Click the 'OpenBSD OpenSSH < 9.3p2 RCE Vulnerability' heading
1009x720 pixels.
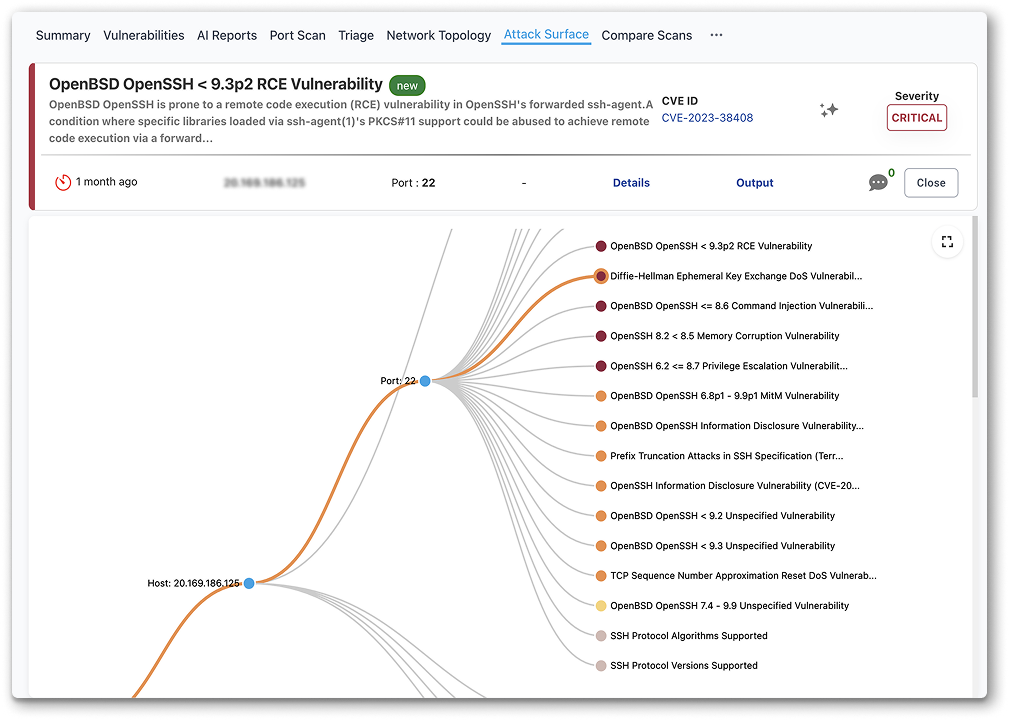click(x=216, y=84)
